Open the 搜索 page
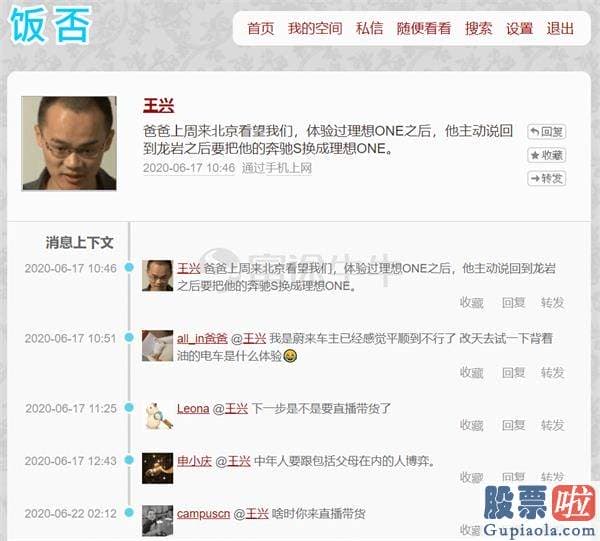 478,29
